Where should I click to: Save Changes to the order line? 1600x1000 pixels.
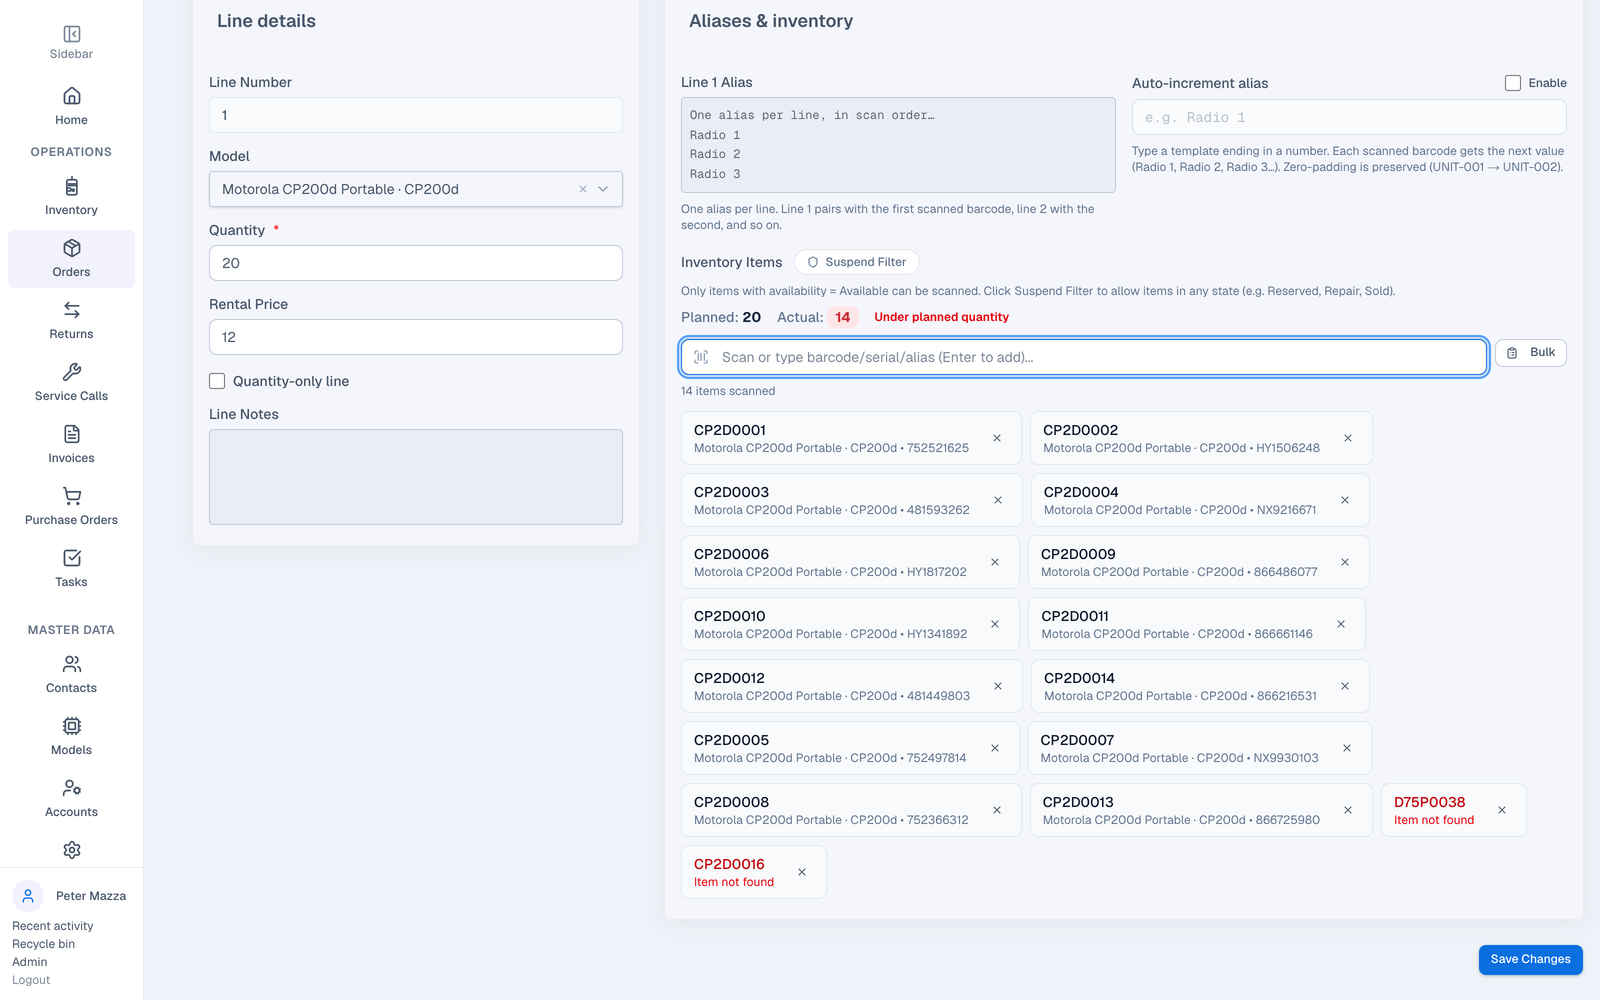[1530, 959]
